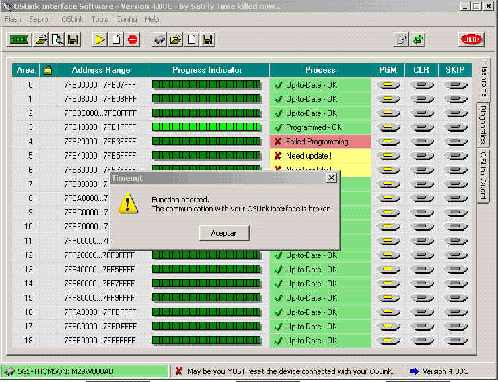Screen dimensions: 498x382
Task: Toggle the PGM switch for Area 0
Action: click(388, 85)
